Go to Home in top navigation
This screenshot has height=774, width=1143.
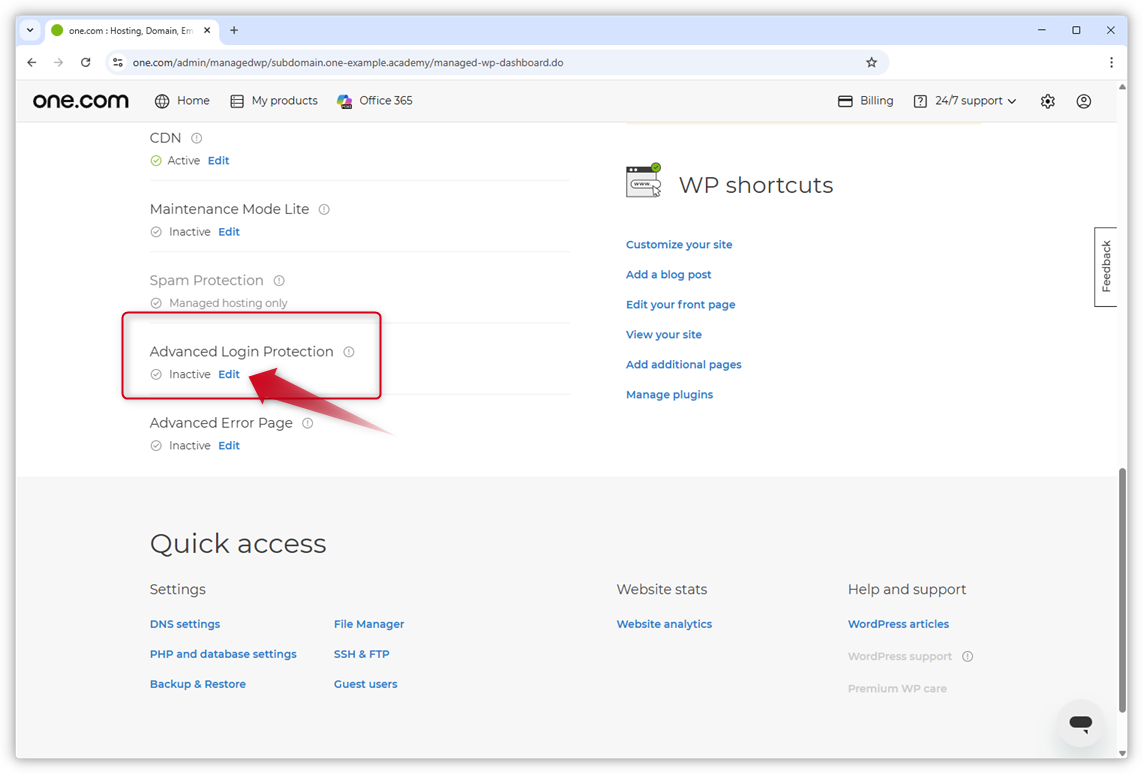(x=193, y=101)
